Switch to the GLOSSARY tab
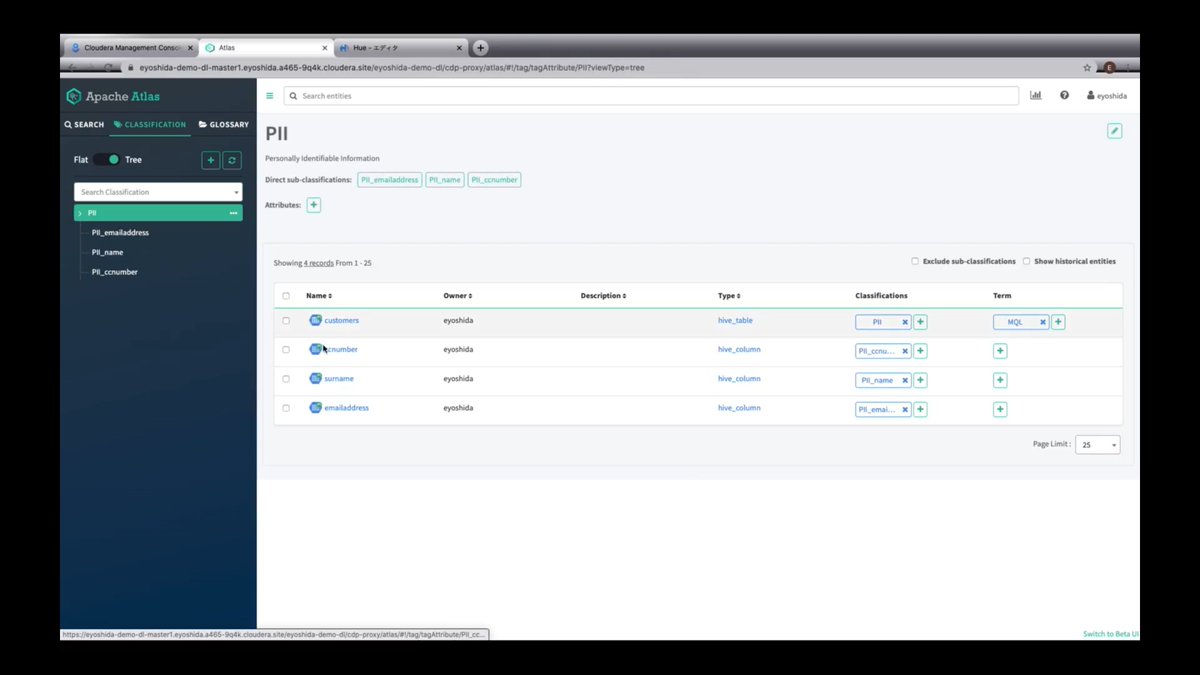 coord(224,125)
